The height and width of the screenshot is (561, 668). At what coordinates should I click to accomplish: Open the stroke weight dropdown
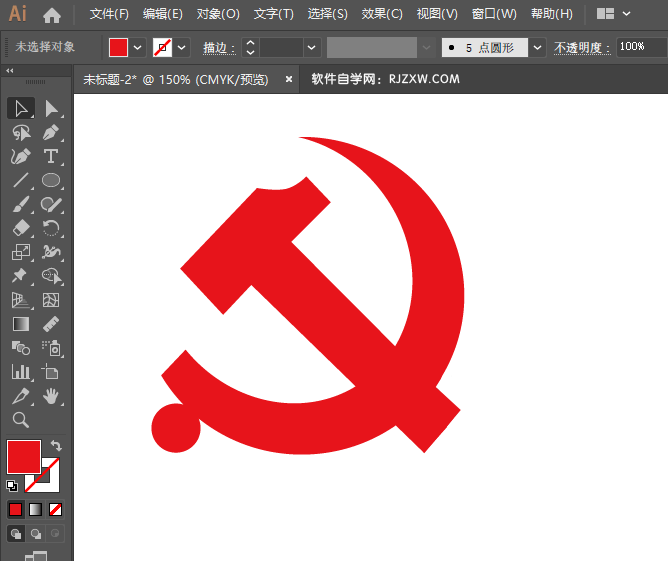(311, 48)
